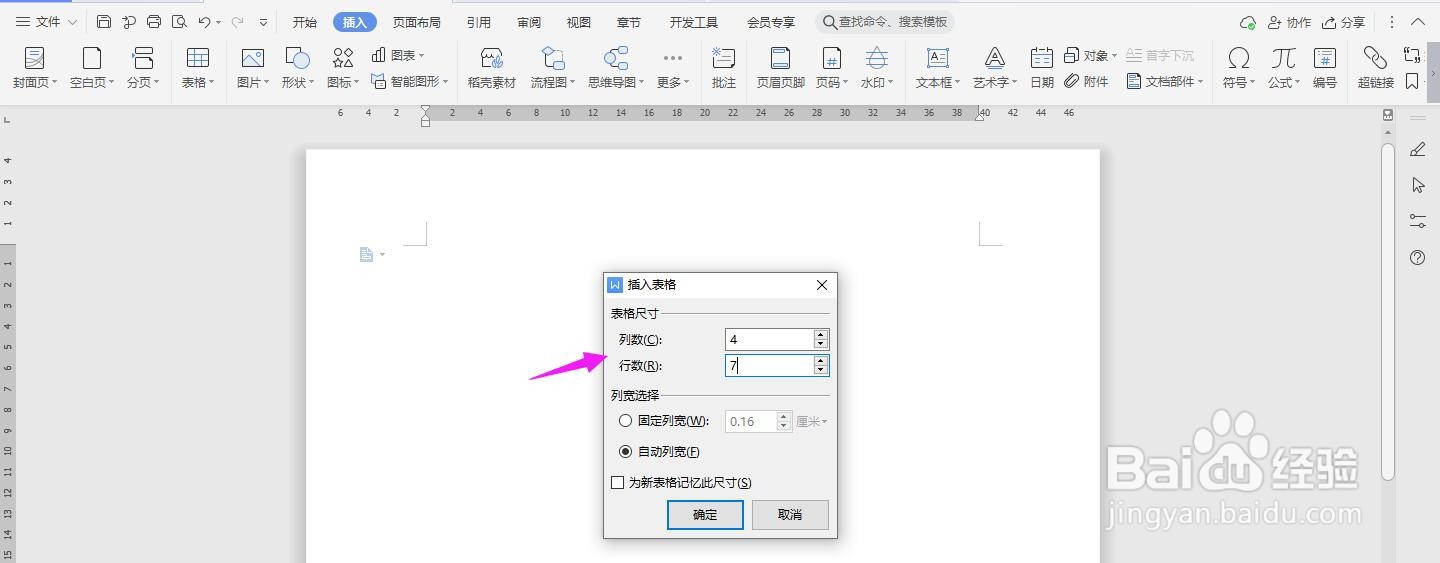Select auto column width (自动列宽) radio

point(626,451)
